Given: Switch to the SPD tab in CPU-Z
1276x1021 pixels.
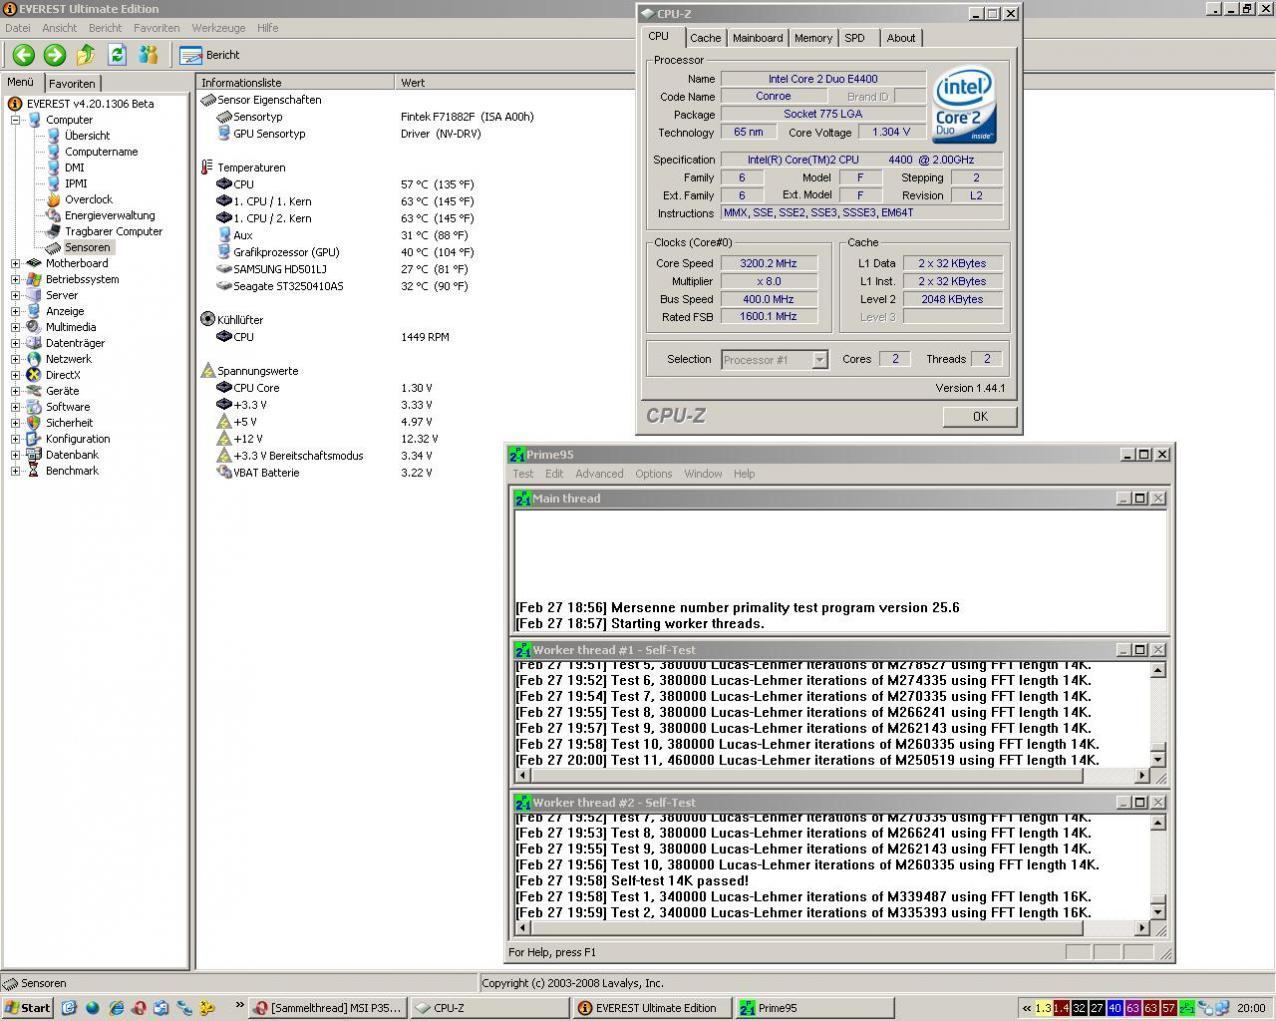Looking at the screenshot, I should coord(854,38).
